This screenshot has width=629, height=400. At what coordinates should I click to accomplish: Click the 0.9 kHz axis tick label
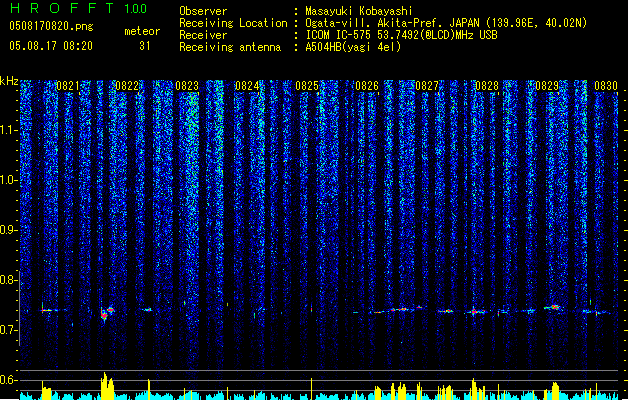9,230
